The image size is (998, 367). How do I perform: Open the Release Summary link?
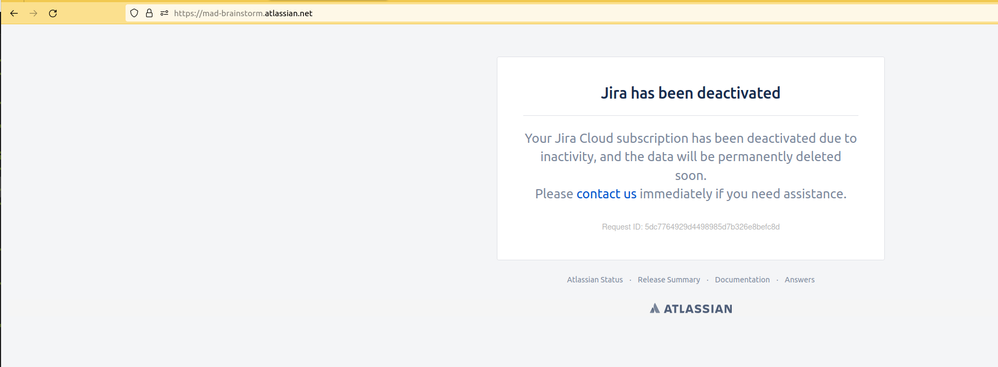tap(668, 280)
